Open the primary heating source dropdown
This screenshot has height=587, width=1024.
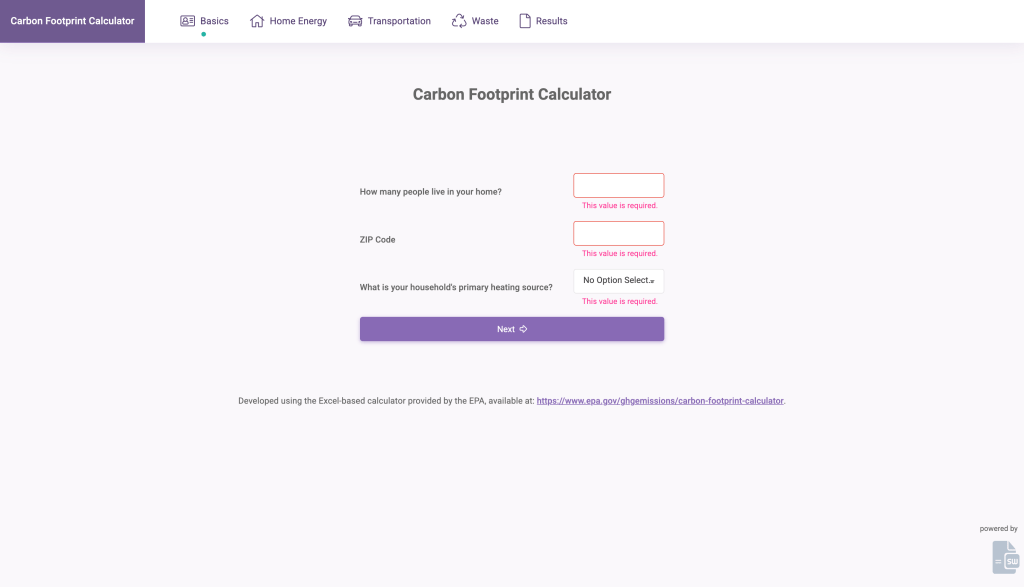(x=618, y=281)
